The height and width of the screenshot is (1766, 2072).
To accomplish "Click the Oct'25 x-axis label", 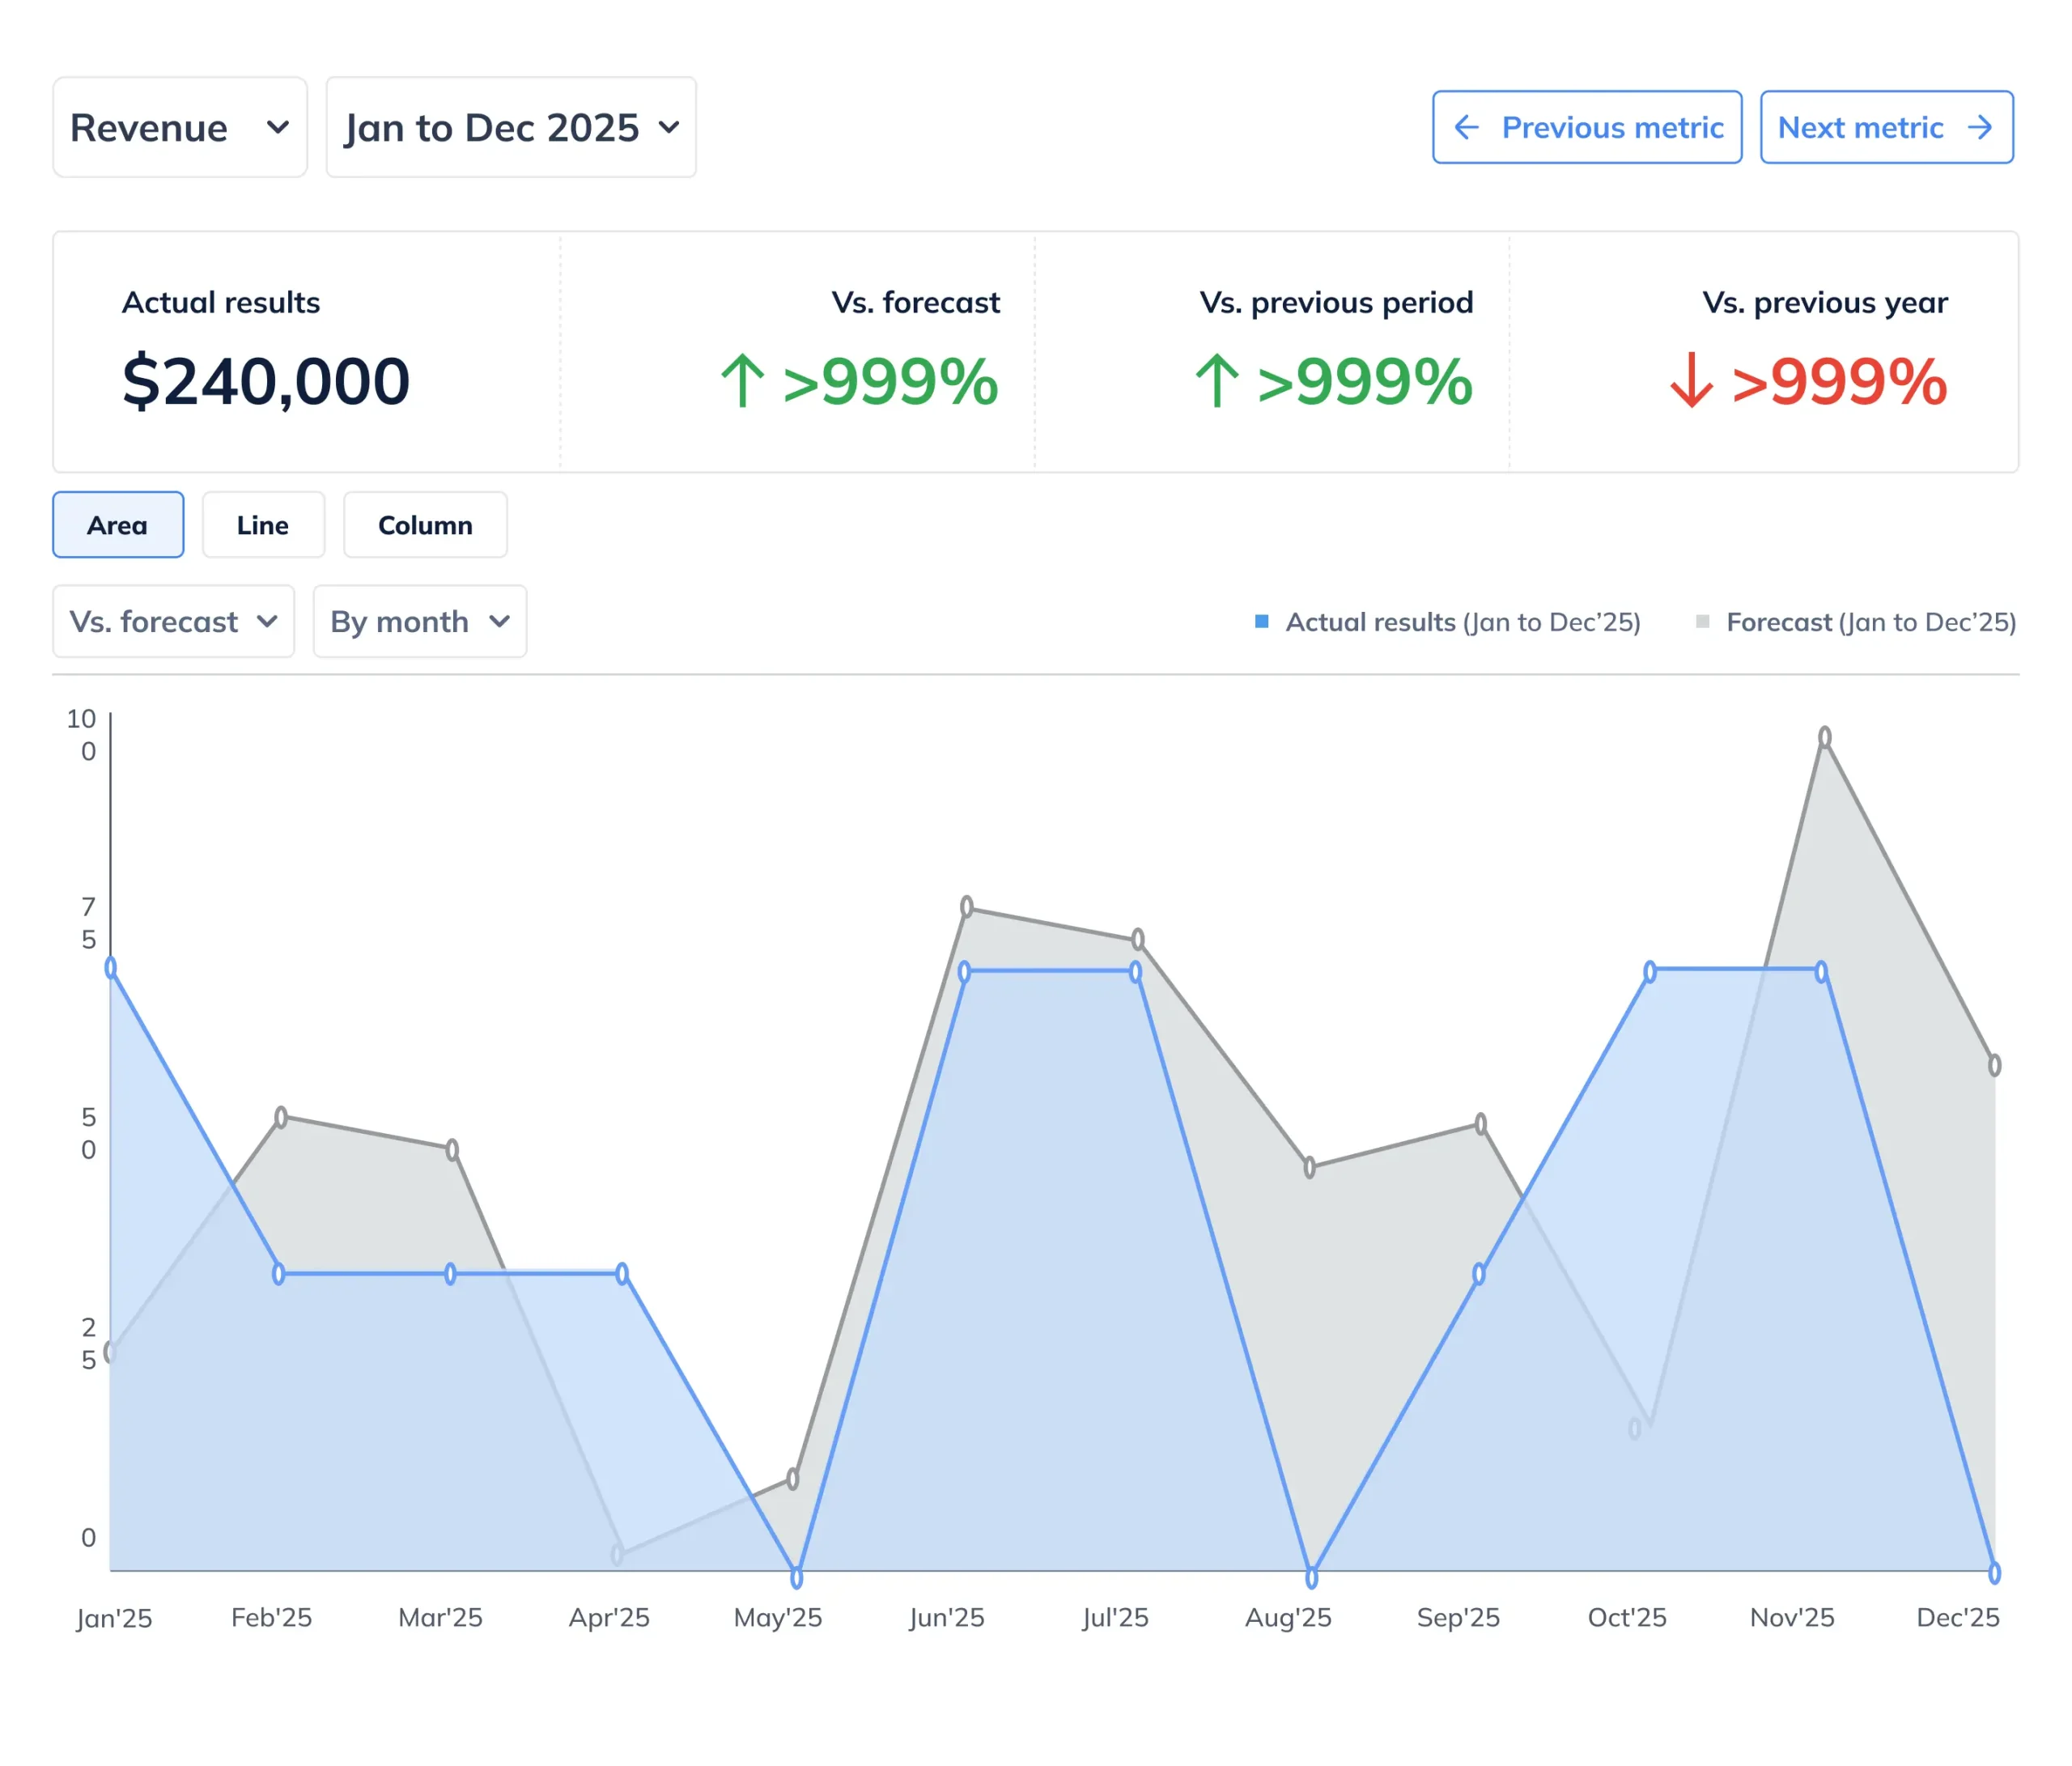I will (1627, 1618).
